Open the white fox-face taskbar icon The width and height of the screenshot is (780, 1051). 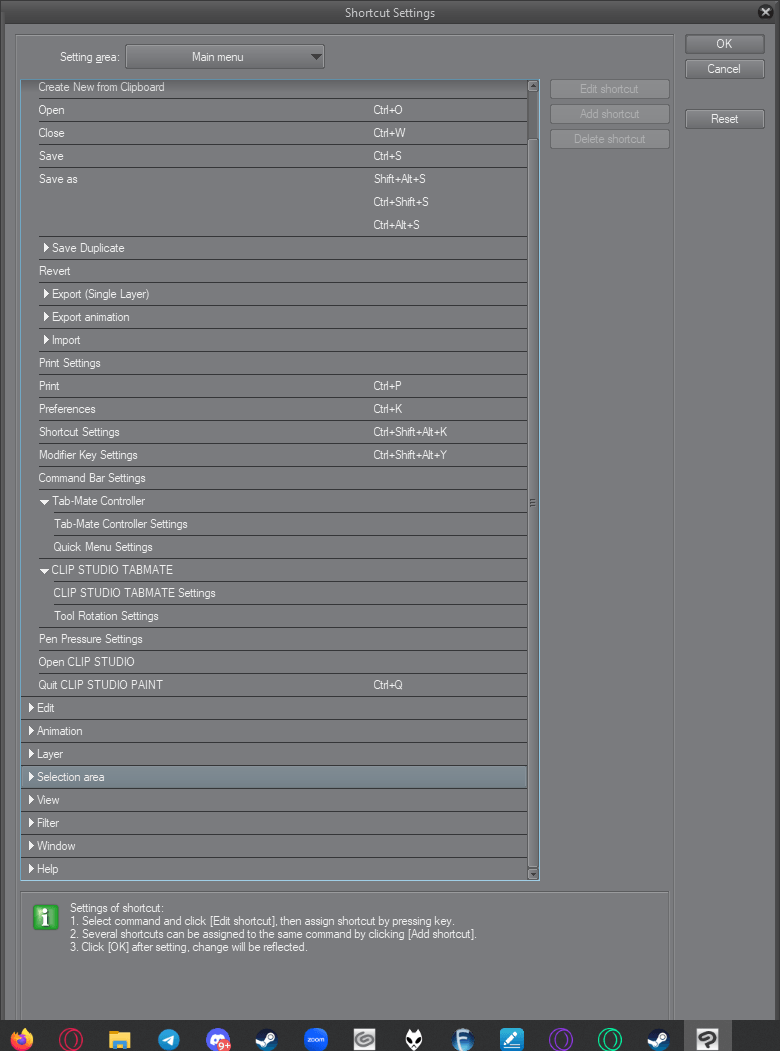pyautogui.click(x=413, y=1039)
